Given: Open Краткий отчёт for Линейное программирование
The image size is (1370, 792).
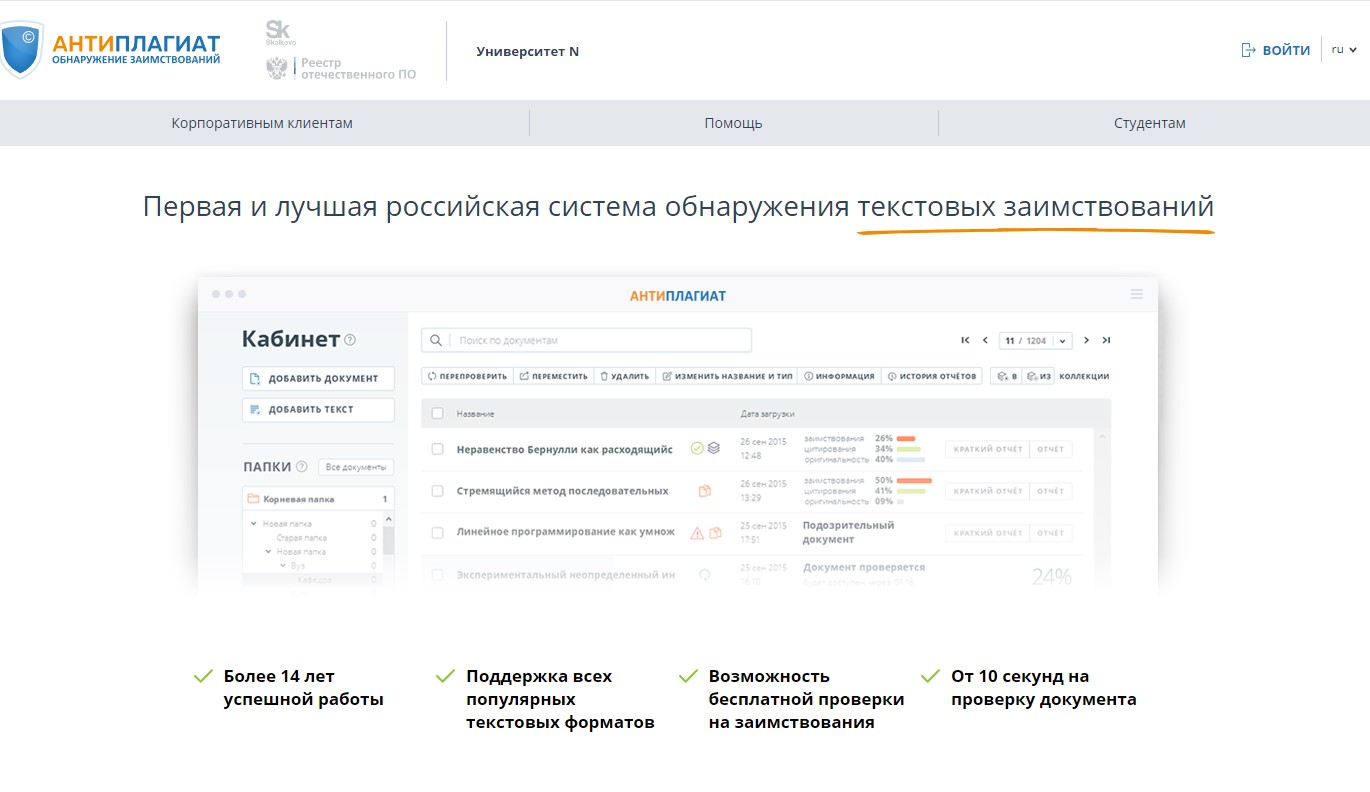Looking at the screenshot, I should pyautogui.click(x=988, y=533).
